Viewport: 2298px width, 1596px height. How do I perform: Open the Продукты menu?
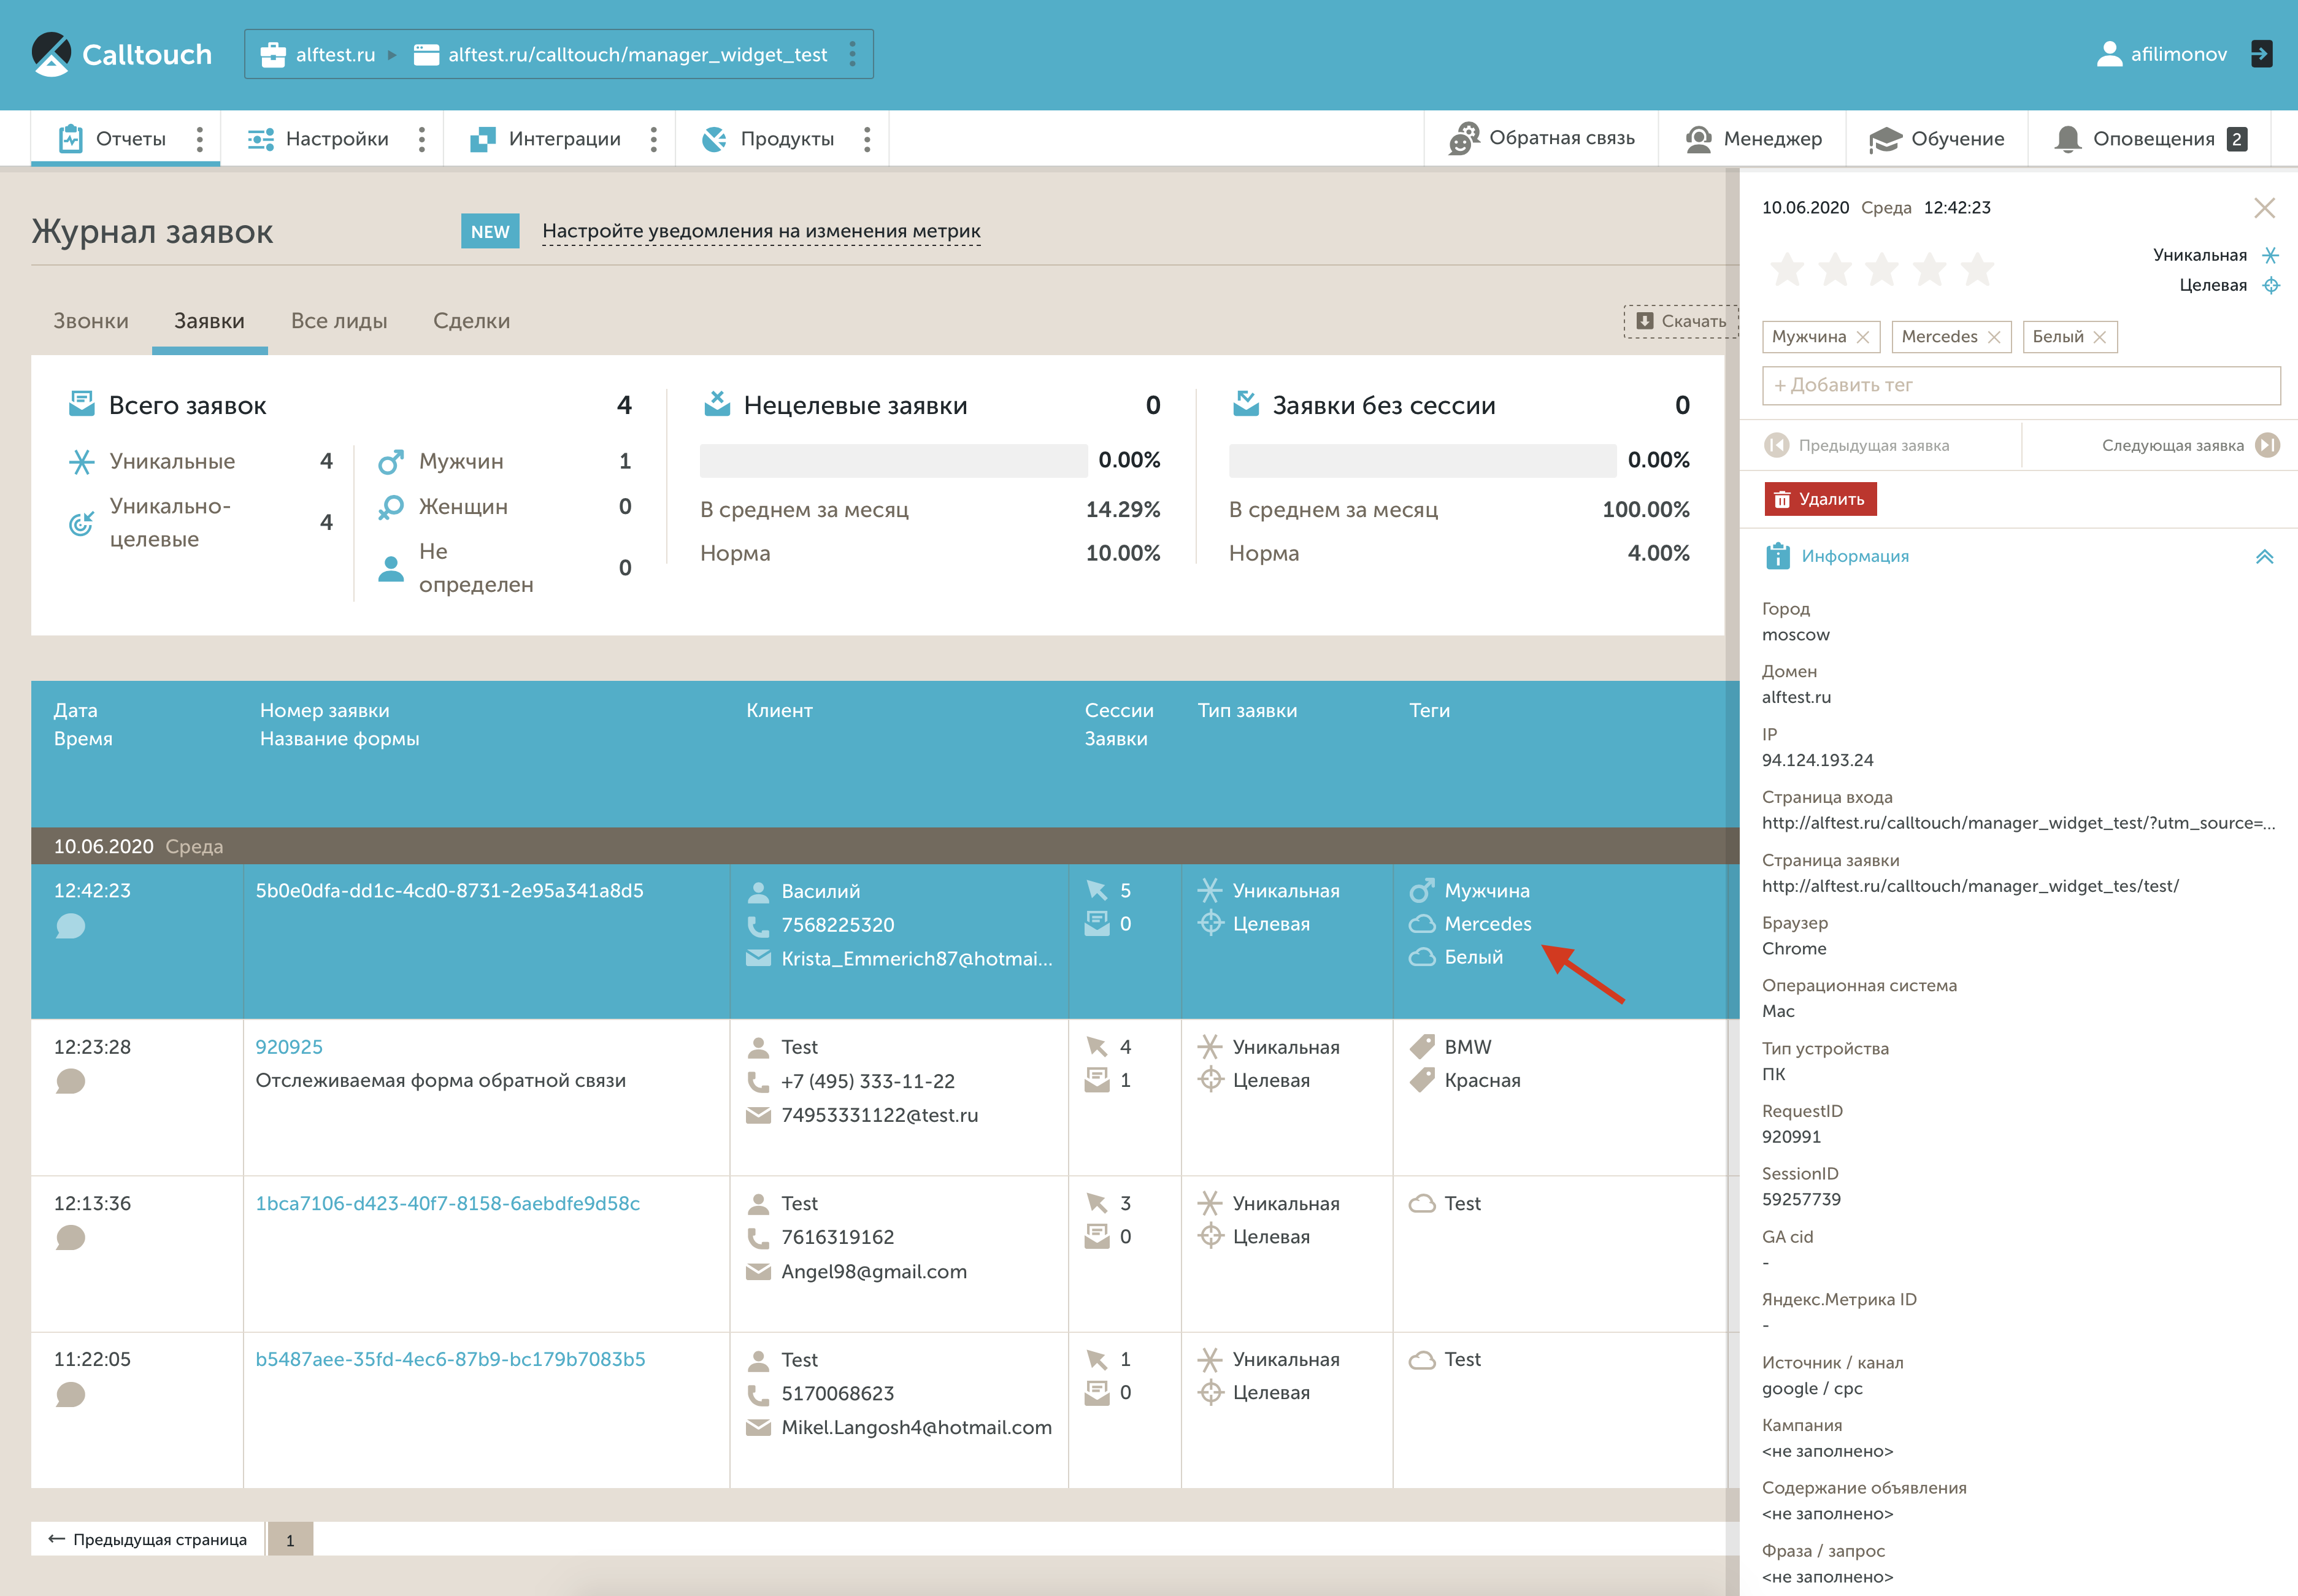pos(768,139)
